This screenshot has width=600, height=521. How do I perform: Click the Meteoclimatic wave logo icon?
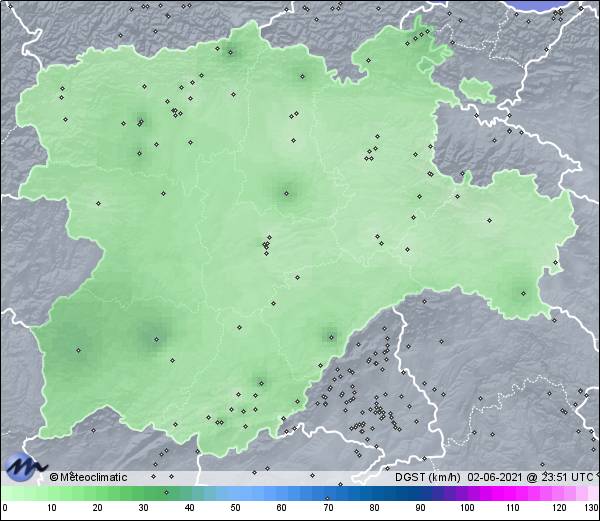coord(26,467)
